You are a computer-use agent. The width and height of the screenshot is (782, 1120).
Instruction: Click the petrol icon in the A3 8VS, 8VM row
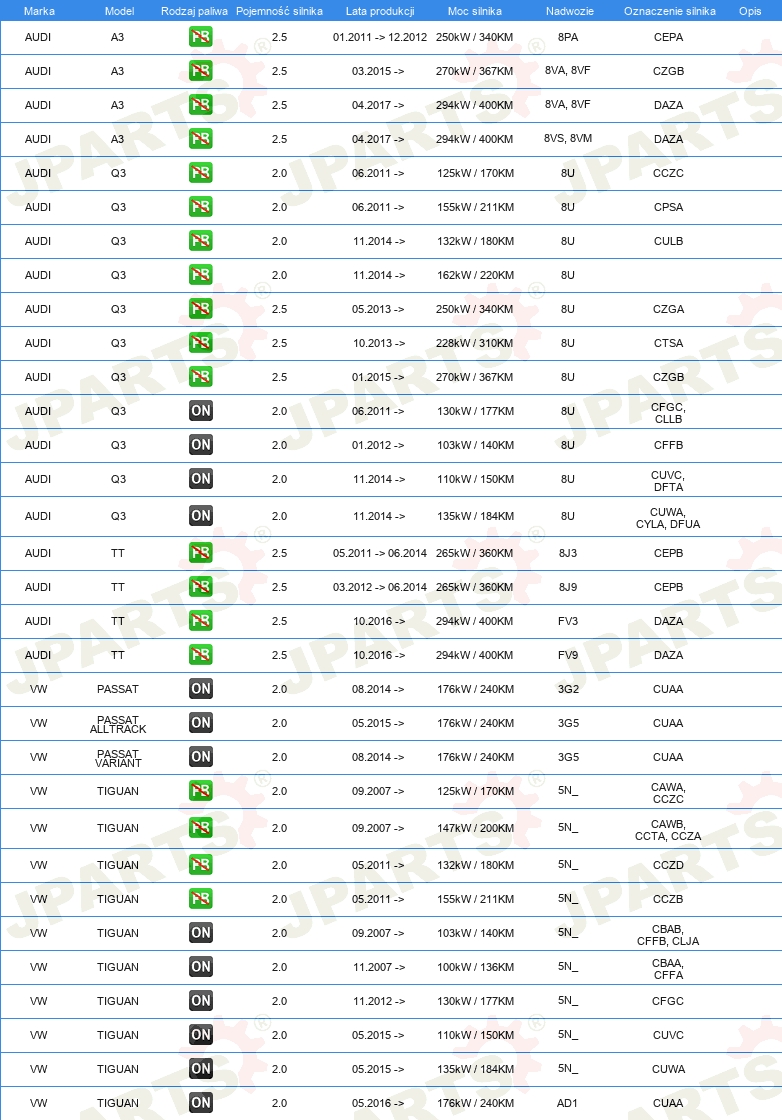coord(201,139)
